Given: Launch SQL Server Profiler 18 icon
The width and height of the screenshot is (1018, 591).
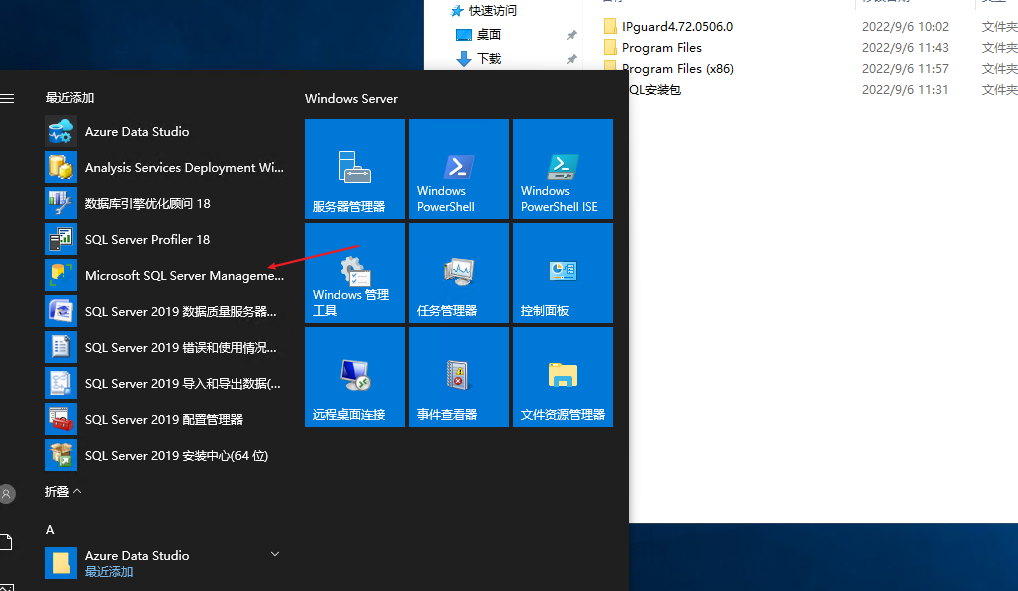Looking at the screenshot, I should click(61, 240).
